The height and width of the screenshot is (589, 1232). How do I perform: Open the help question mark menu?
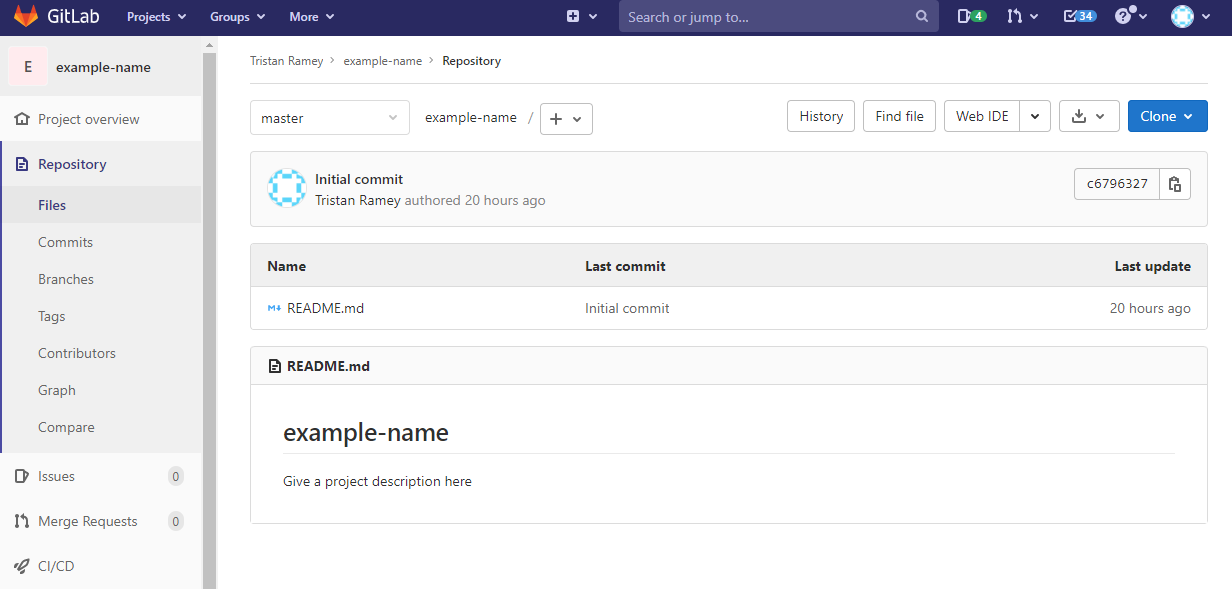[1130, 17]
